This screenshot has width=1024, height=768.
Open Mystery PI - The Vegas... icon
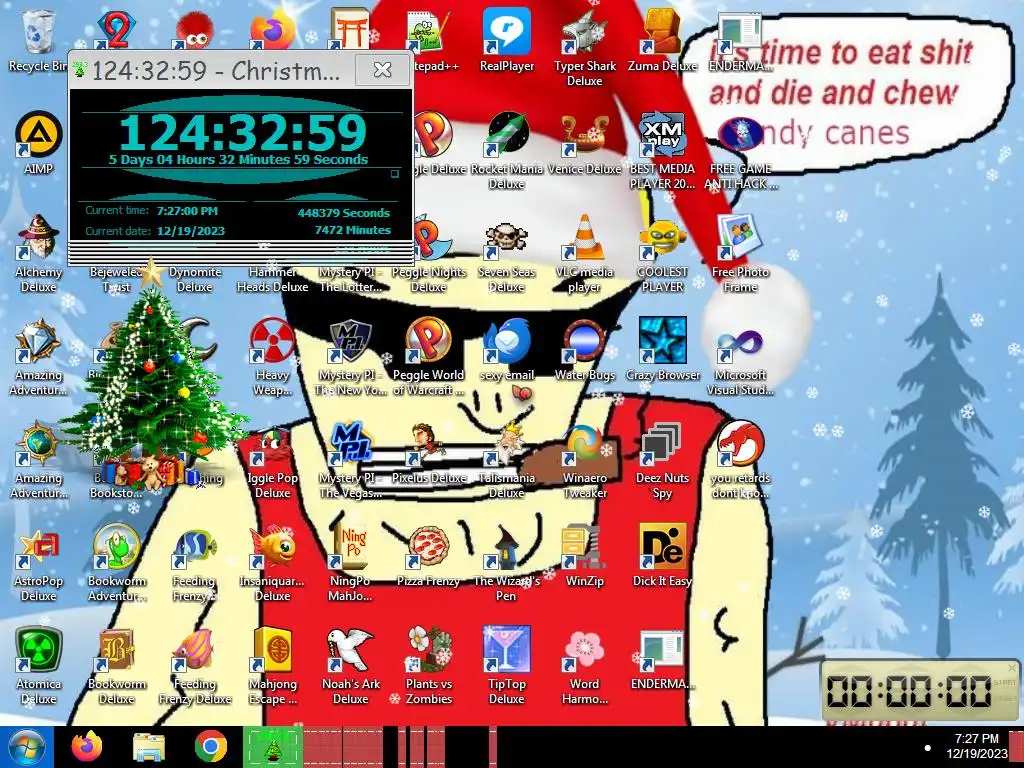350,460
